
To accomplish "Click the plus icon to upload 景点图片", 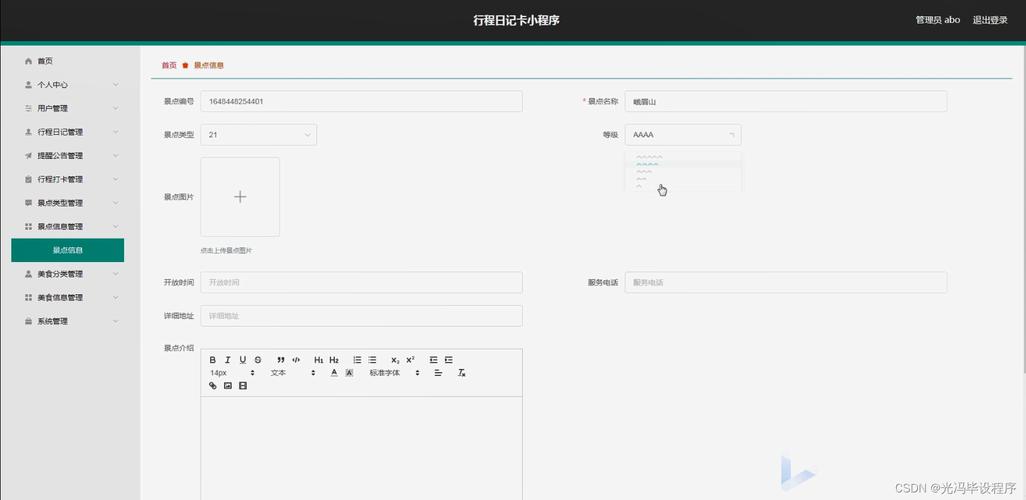I will tap(240, 196).
